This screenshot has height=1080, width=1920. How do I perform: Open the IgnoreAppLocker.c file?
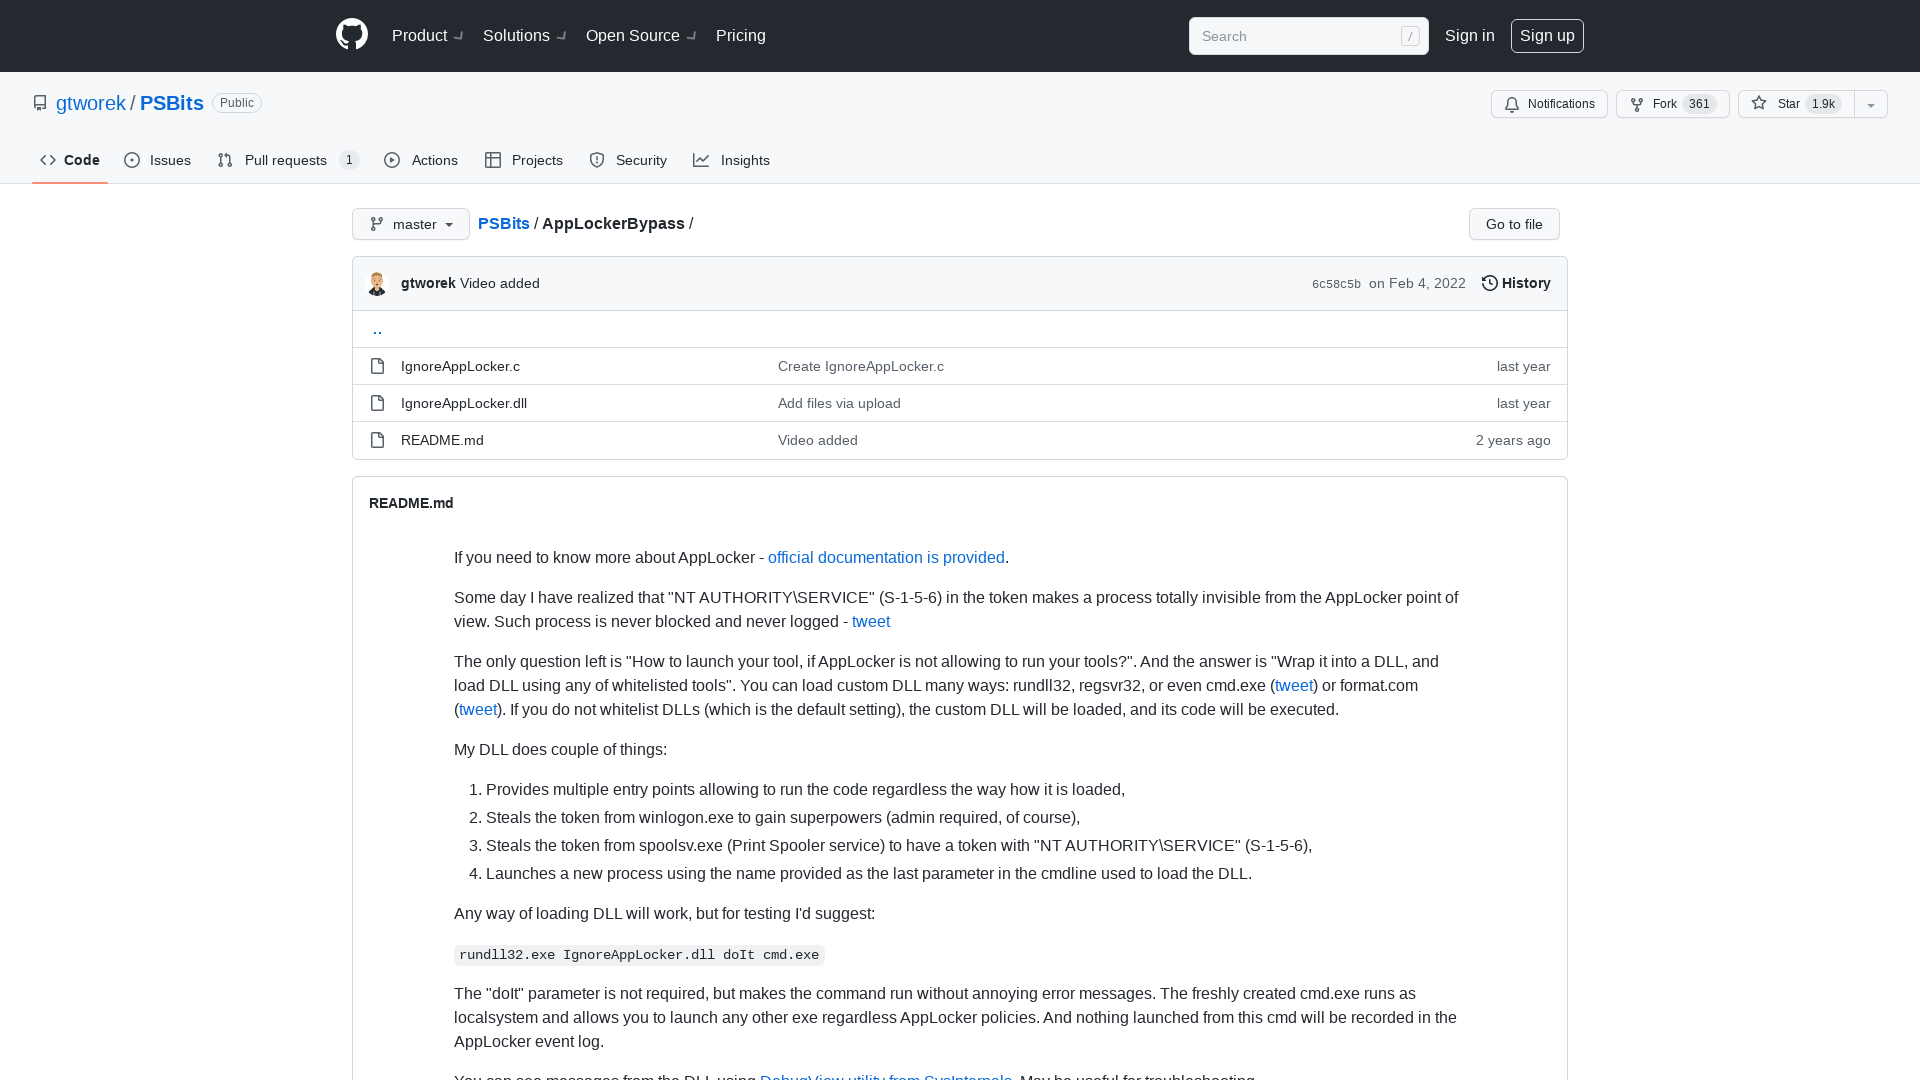[x=460, y=366]
